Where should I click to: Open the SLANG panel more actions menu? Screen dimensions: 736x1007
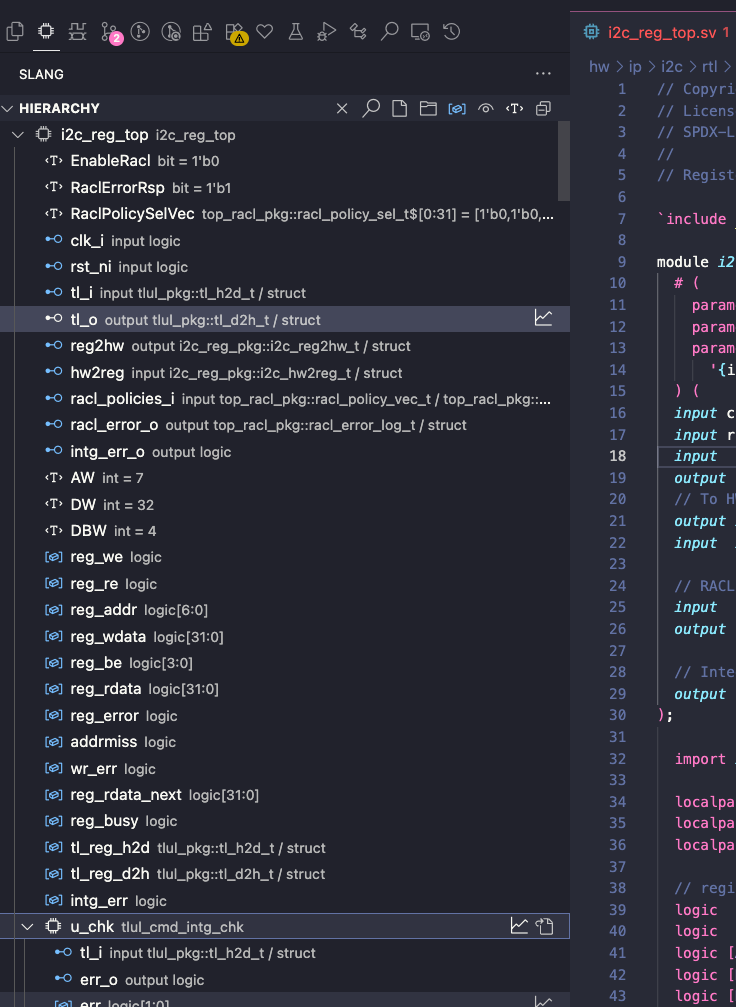543,74
